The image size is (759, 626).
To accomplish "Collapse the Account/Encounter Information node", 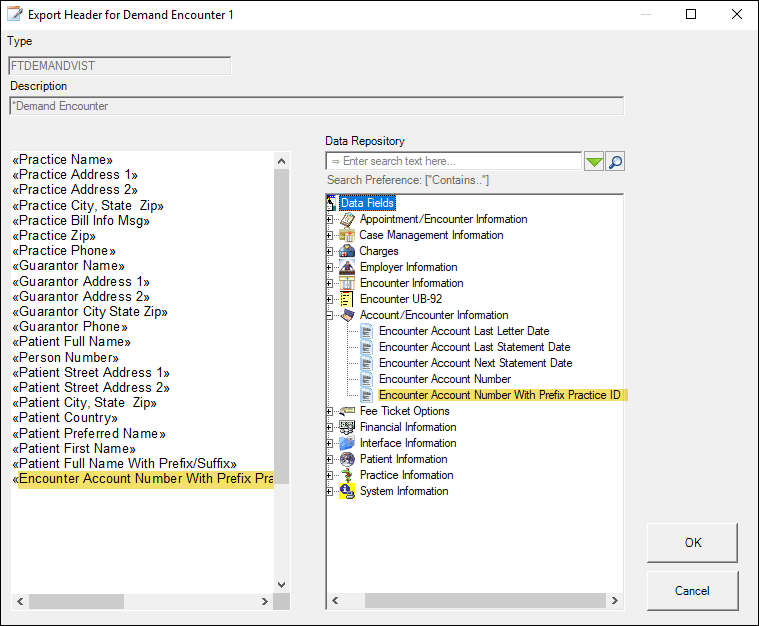I will click(331, 315).
